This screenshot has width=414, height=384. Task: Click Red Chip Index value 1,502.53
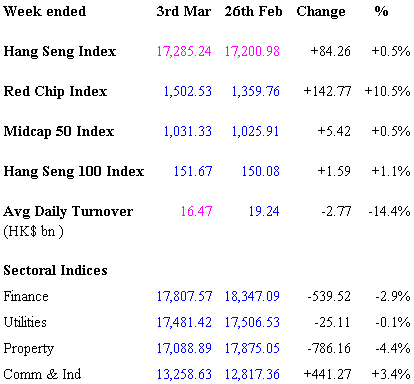(188, 91)
